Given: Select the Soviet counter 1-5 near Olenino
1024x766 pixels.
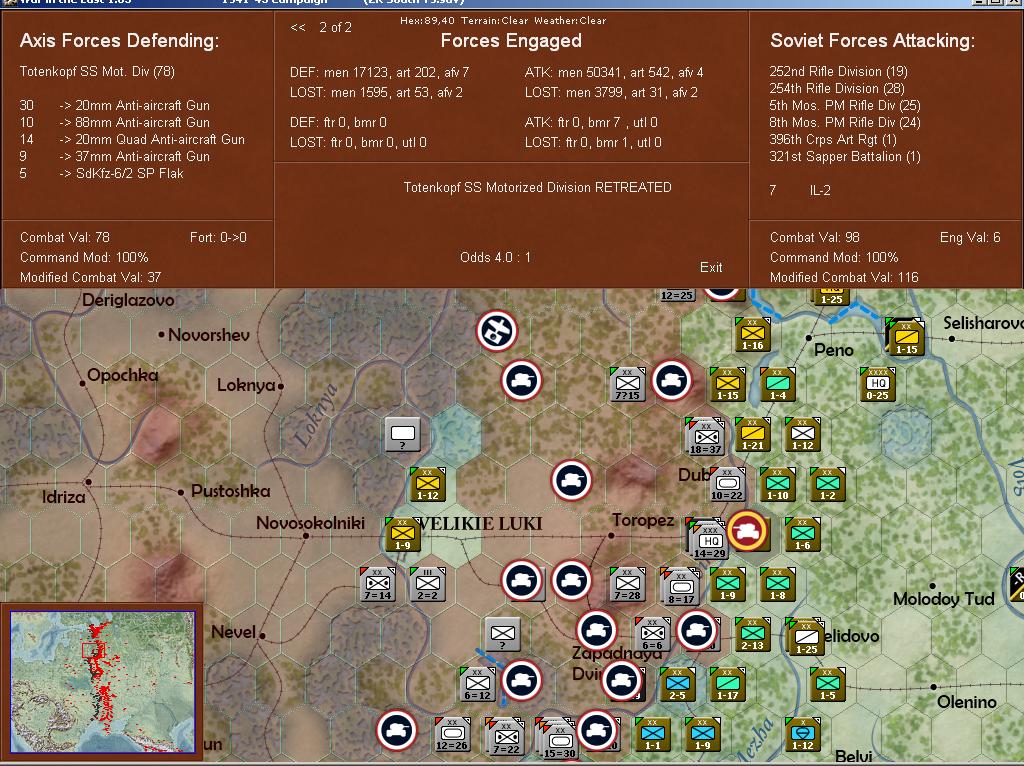Looking at the screenshot, I should coord(827,684).
